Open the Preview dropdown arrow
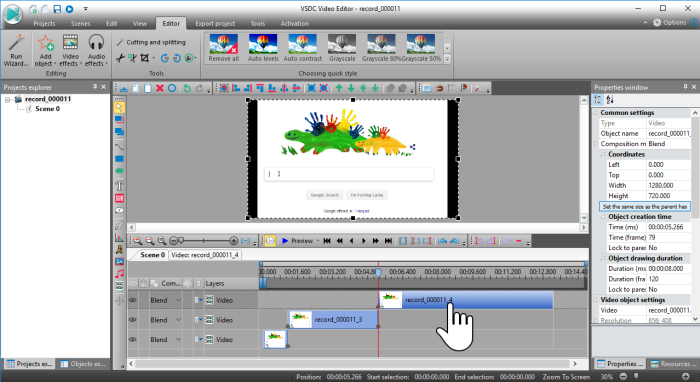Screen dimensions: 700x382 tap(318, 241)
